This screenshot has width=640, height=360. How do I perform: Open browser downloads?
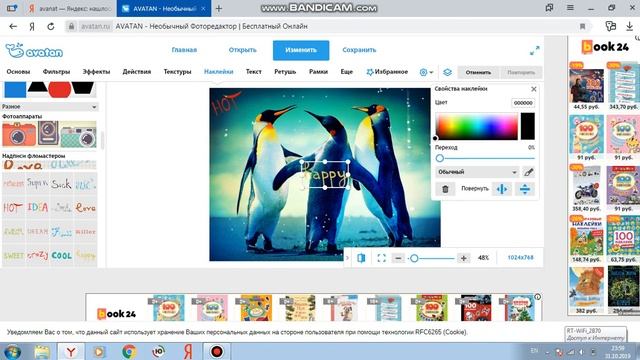(629, 27)
